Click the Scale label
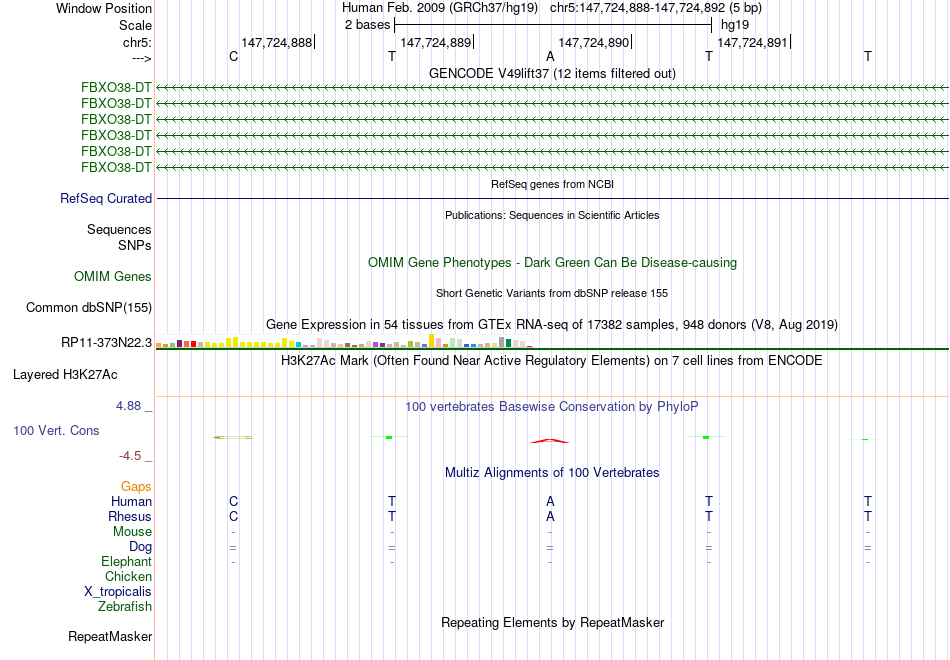 click(135, 25)
